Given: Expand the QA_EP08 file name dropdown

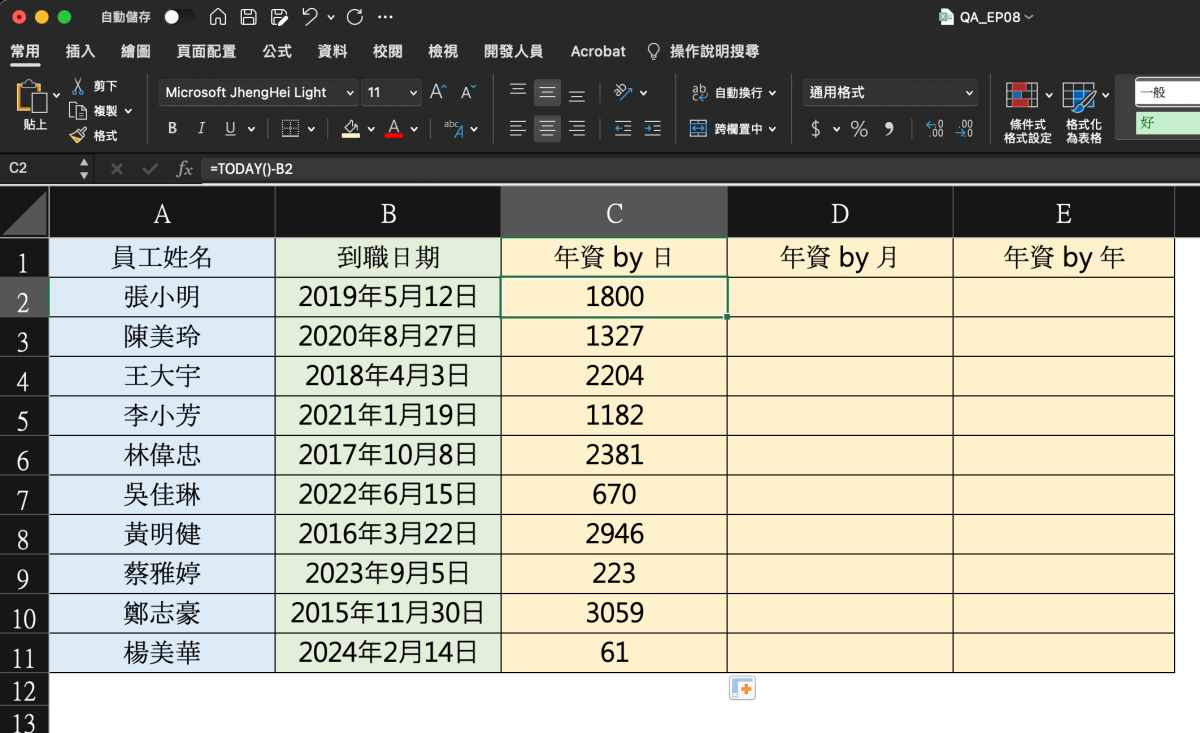Looking at the screenshot, I should tap(1029, 17).
